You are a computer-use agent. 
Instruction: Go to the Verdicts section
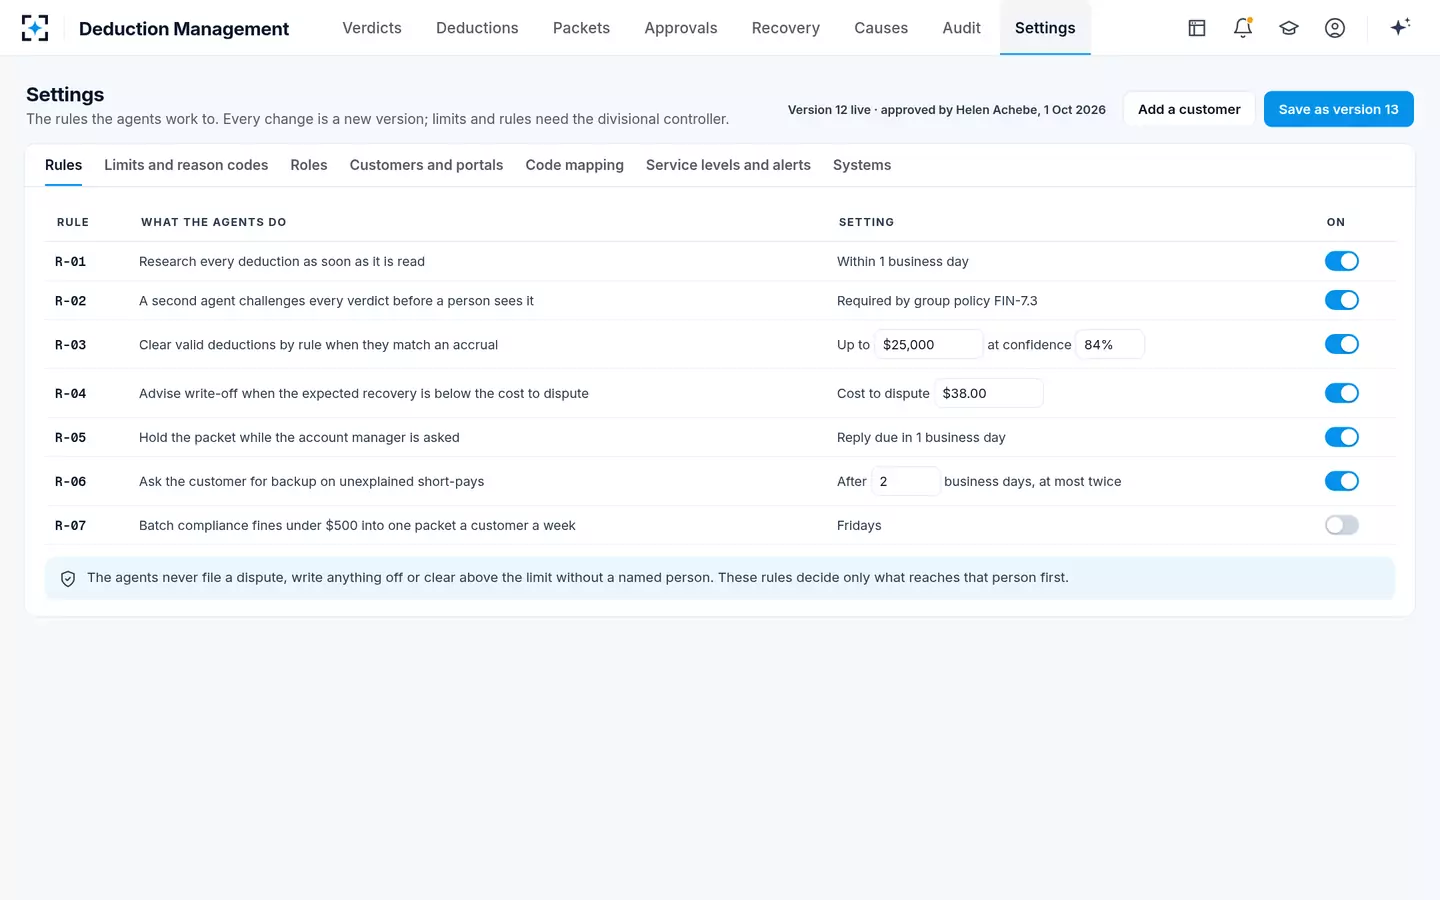coord(372,28)
